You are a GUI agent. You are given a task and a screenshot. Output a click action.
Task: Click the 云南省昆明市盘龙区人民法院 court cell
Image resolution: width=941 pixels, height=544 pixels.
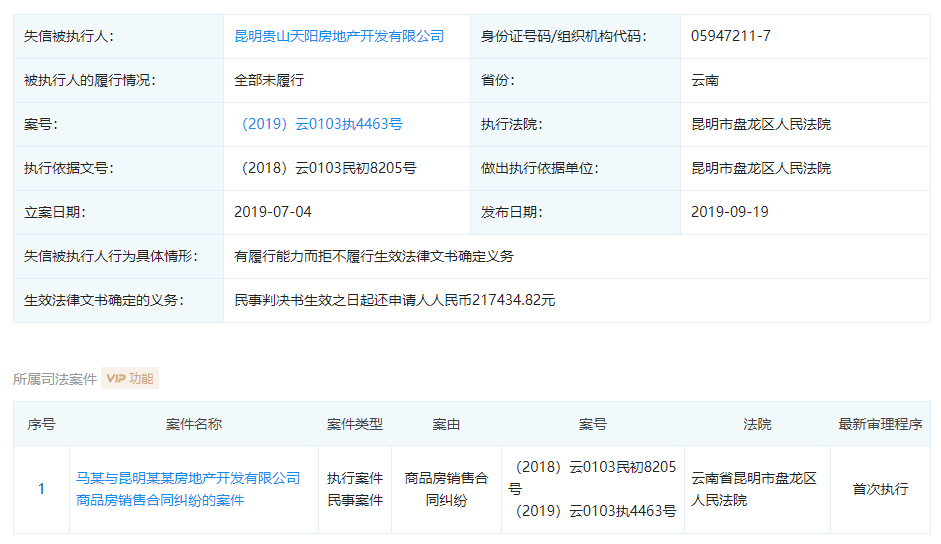click(x=755, y=489)
